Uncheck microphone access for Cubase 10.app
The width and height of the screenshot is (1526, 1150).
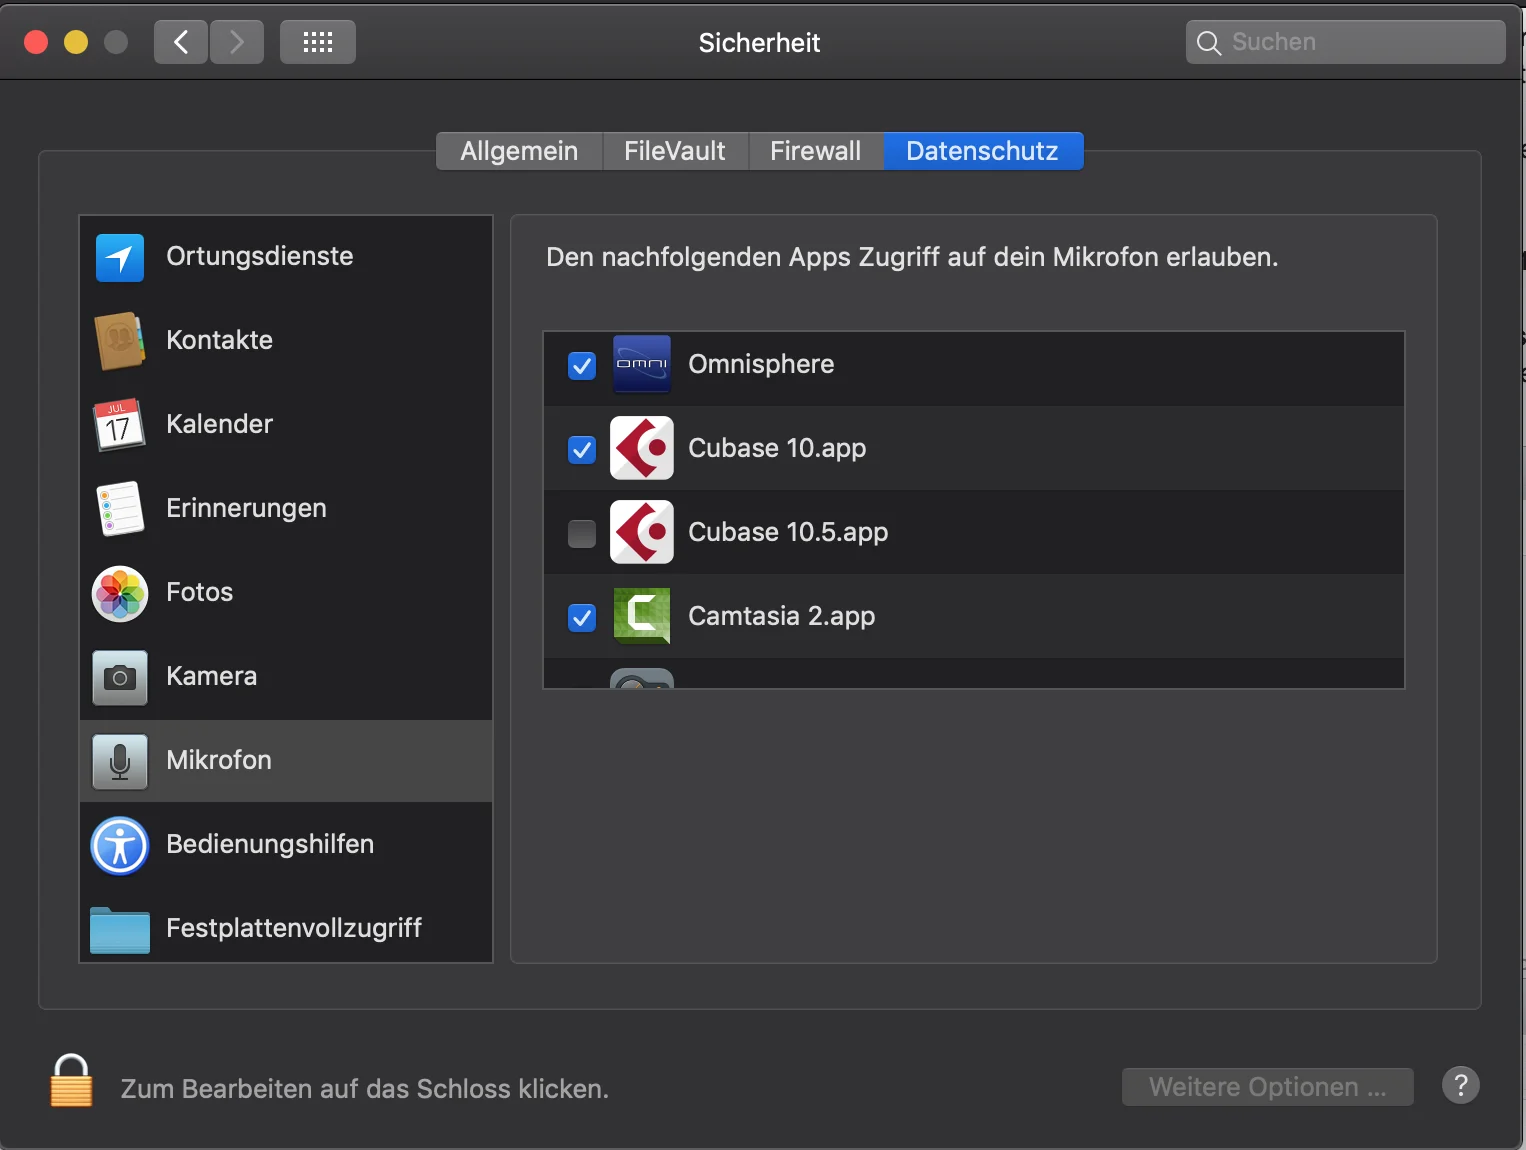[x=582, y=450]
